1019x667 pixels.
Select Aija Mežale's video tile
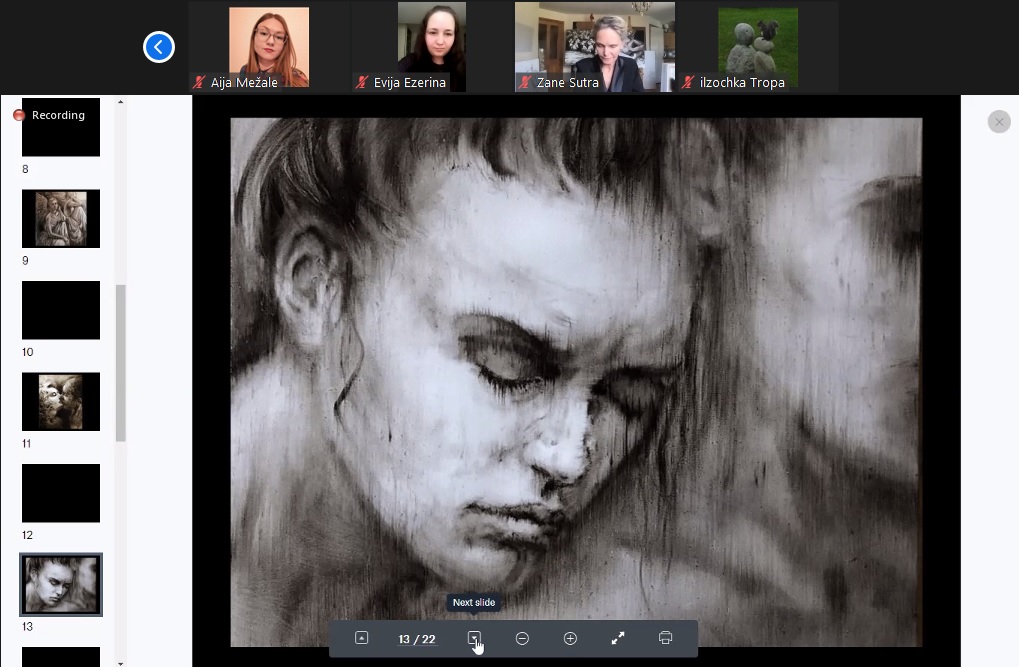pyautogui.click(x=269, y=47)
